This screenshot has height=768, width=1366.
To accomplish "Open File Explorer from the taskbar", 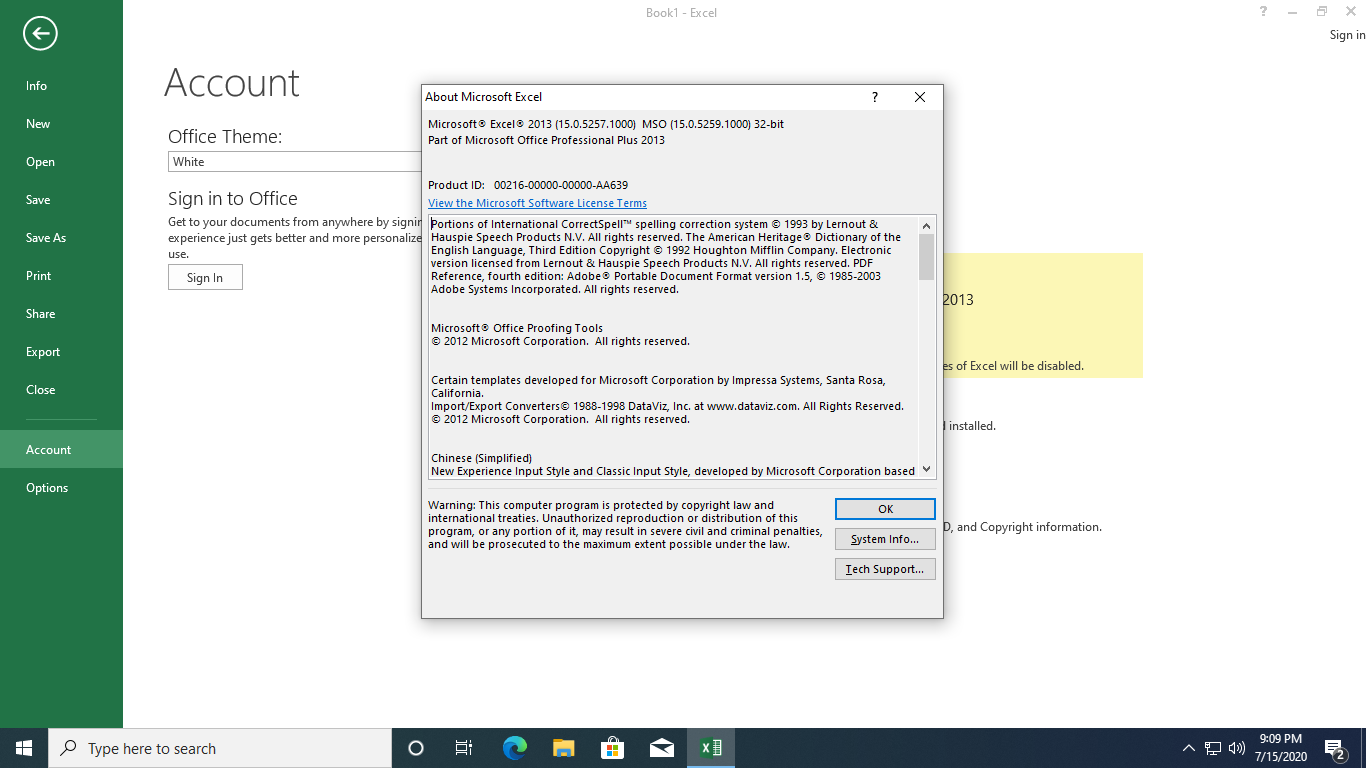I will (563, 748).
